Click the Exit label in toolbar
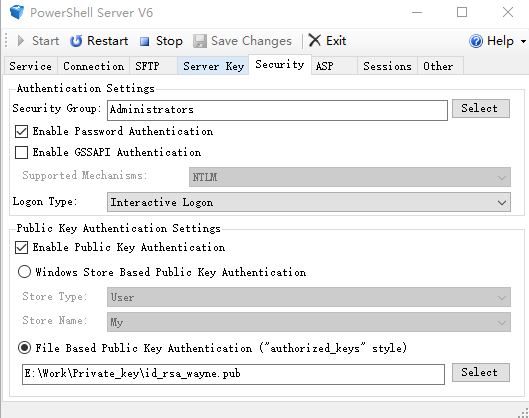 click(336, 41)
